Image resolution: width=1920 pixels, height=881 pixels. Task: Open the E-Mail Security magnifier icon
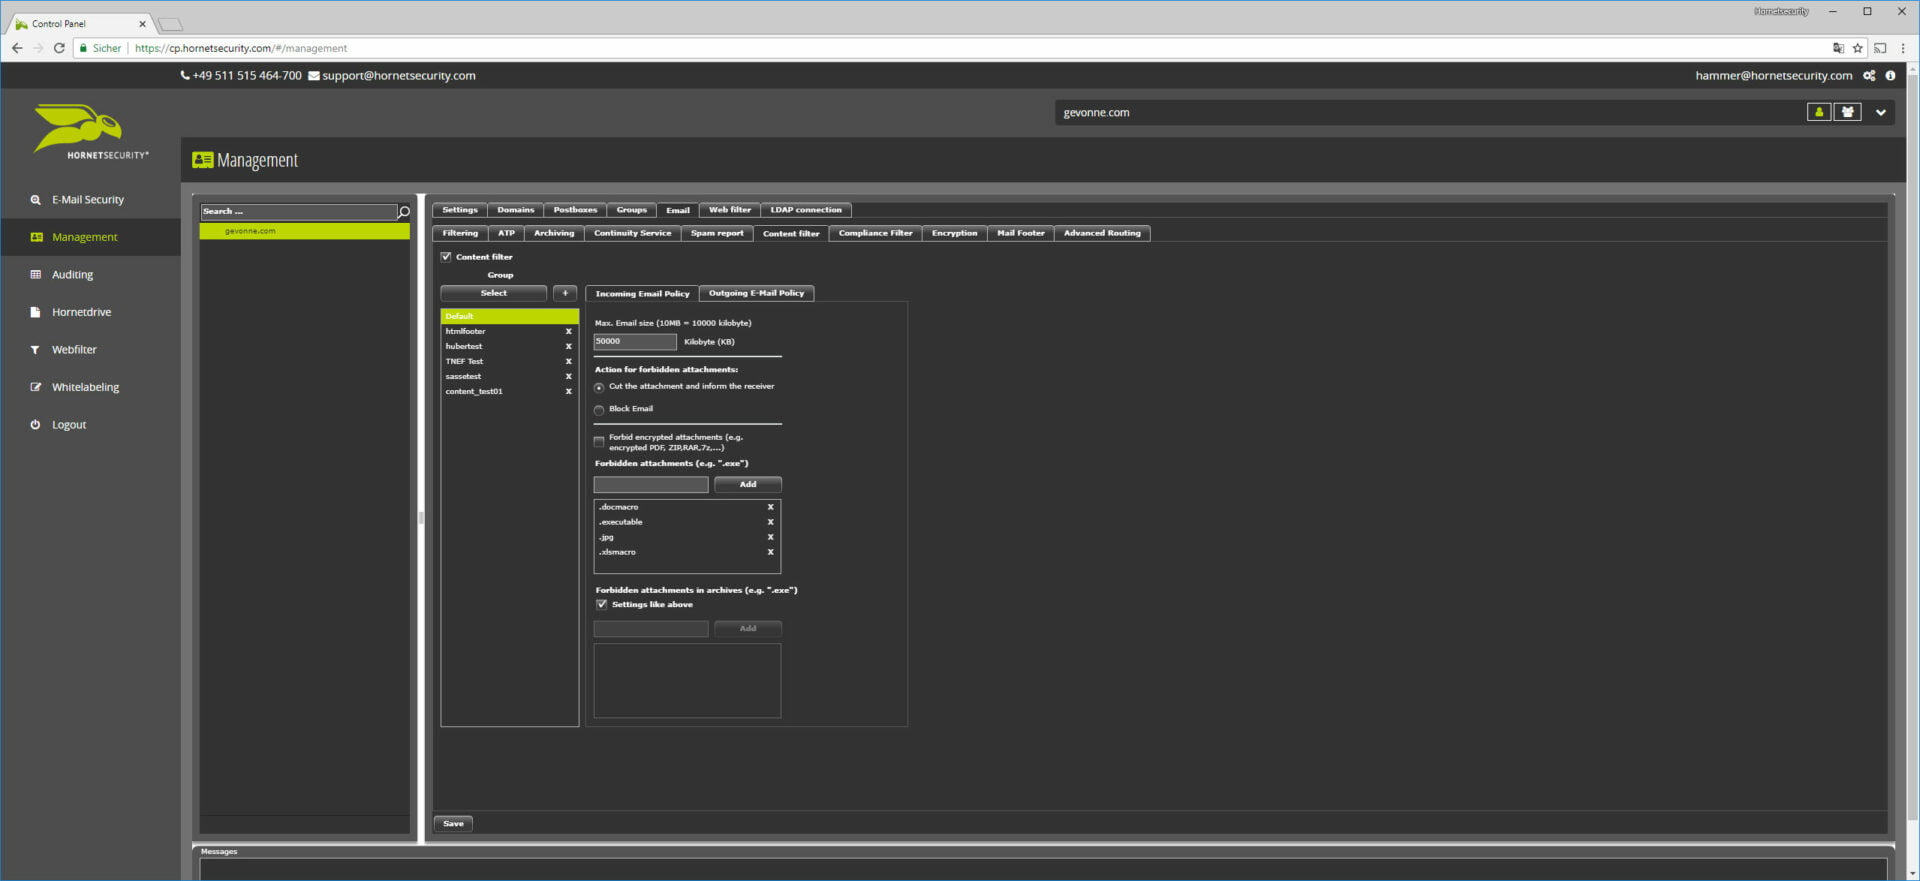click(36, 200)
